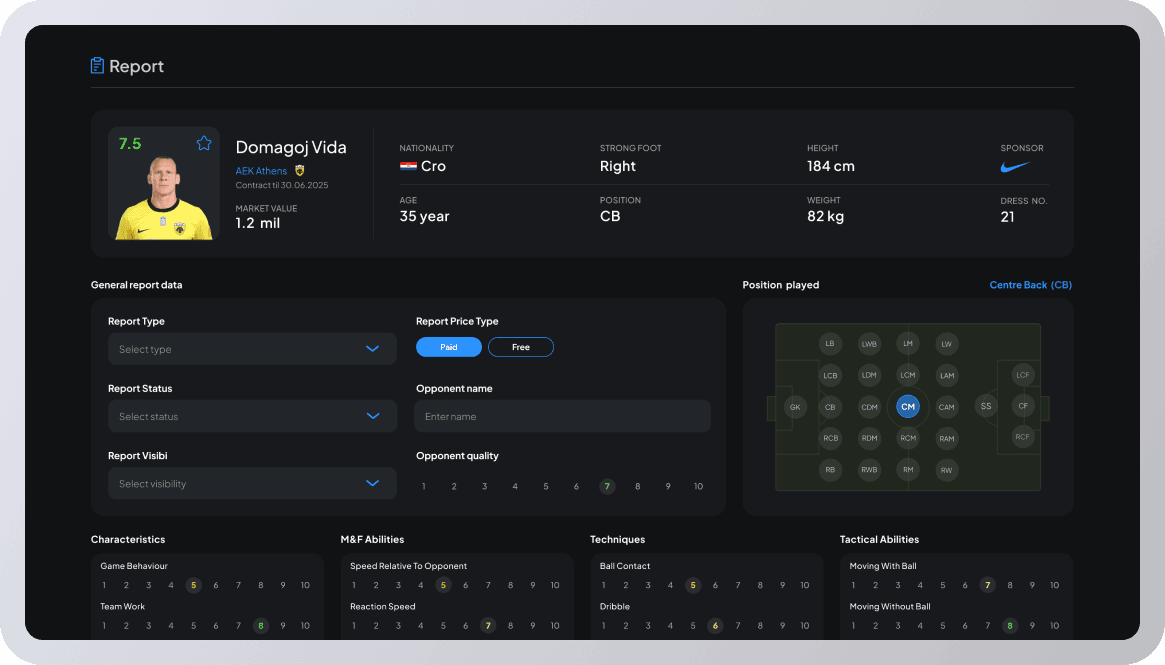The height and width of the screenshot is (665, 1165).
Task: Click the AEK Athens club crest icon
Action: 299,171
